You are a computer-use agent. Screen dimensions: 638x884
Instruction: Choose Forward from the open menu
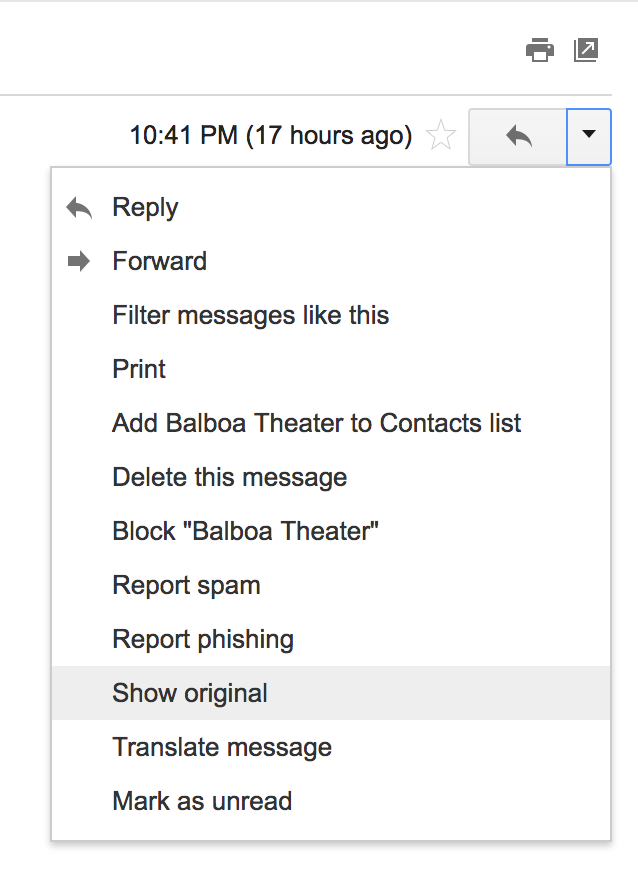(159, 261)
